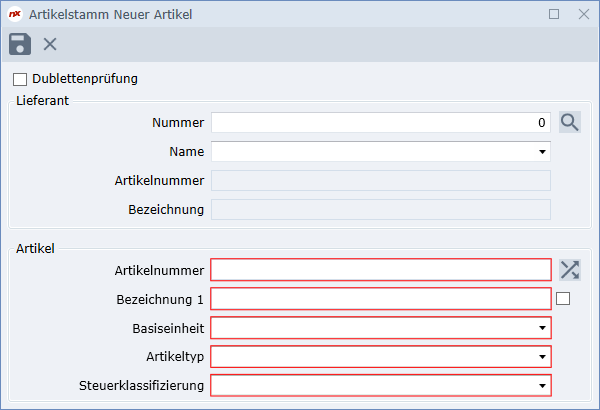Click the article Artikelnummer input field
This screenshot has width=600, height=410.
click(x=380, y=269)
